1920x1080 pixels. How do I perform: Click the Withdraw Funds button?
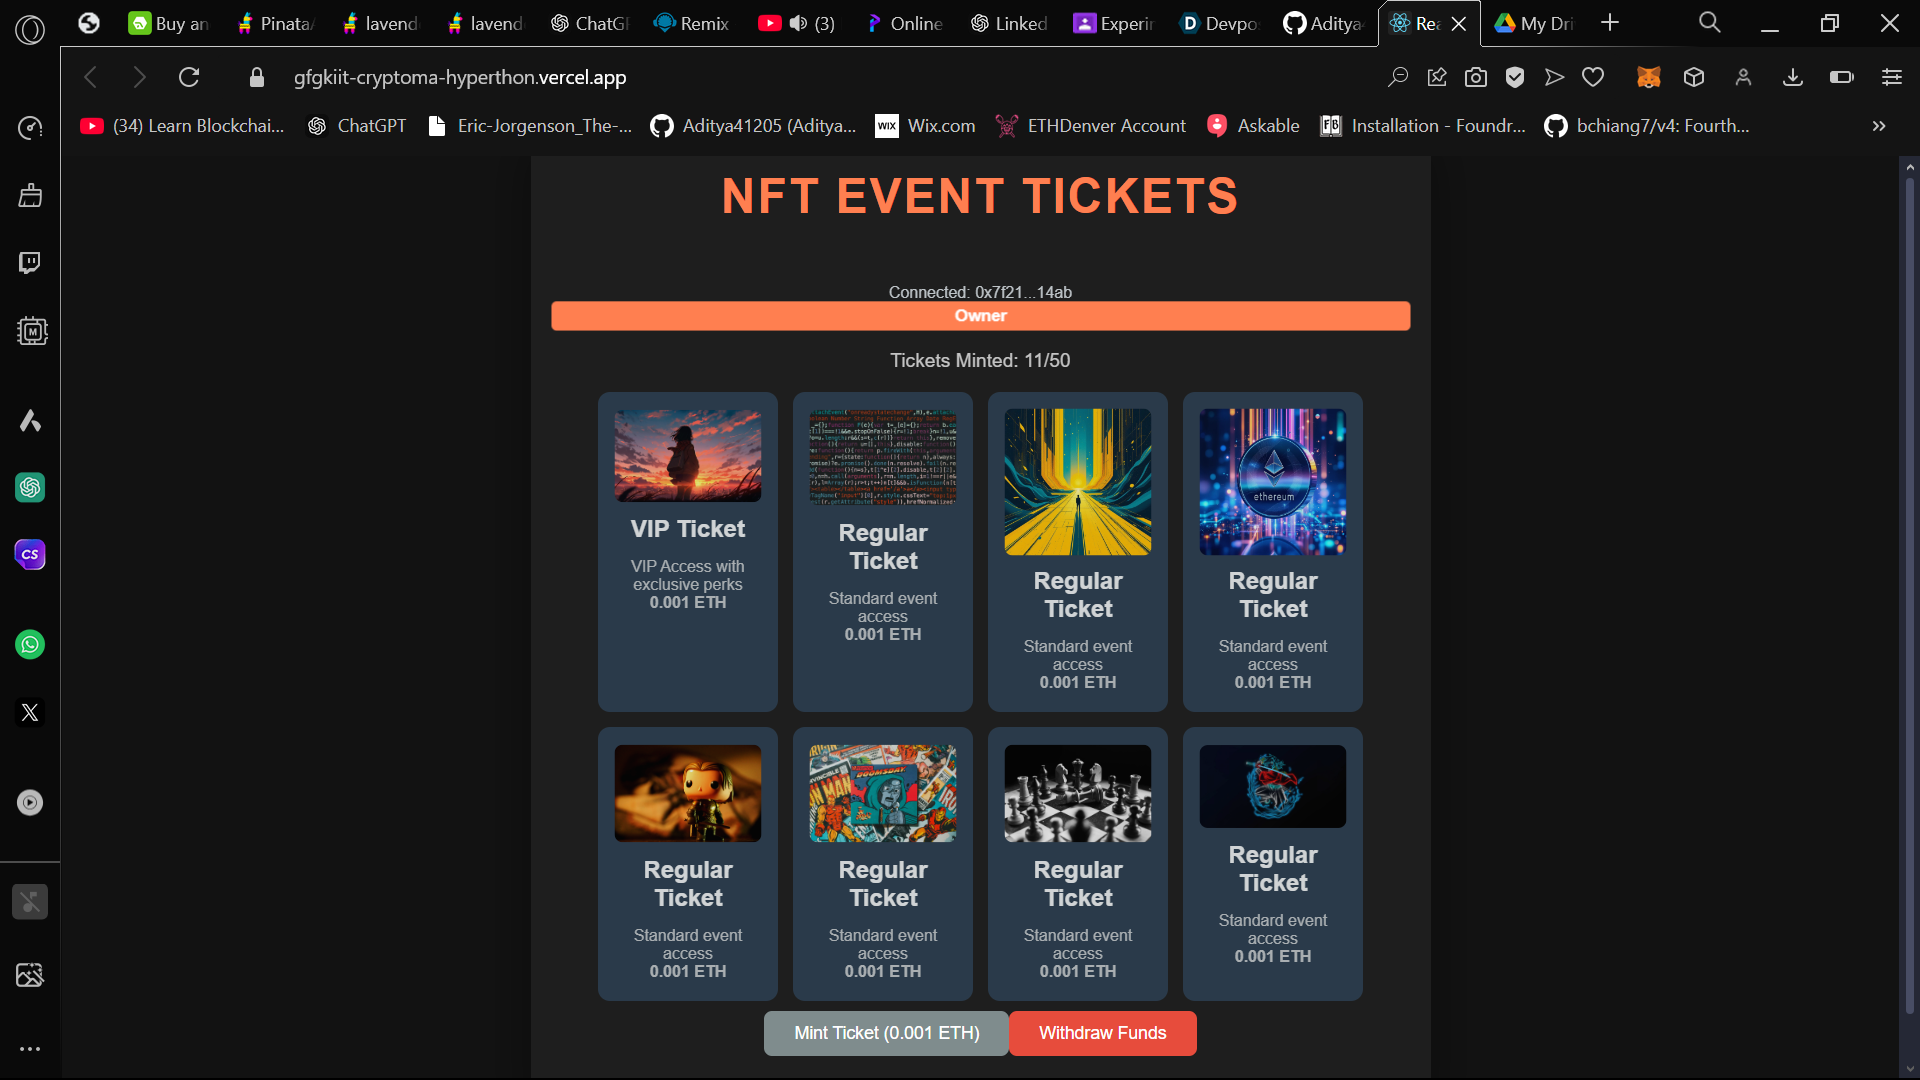(x=1102, y=1033)
